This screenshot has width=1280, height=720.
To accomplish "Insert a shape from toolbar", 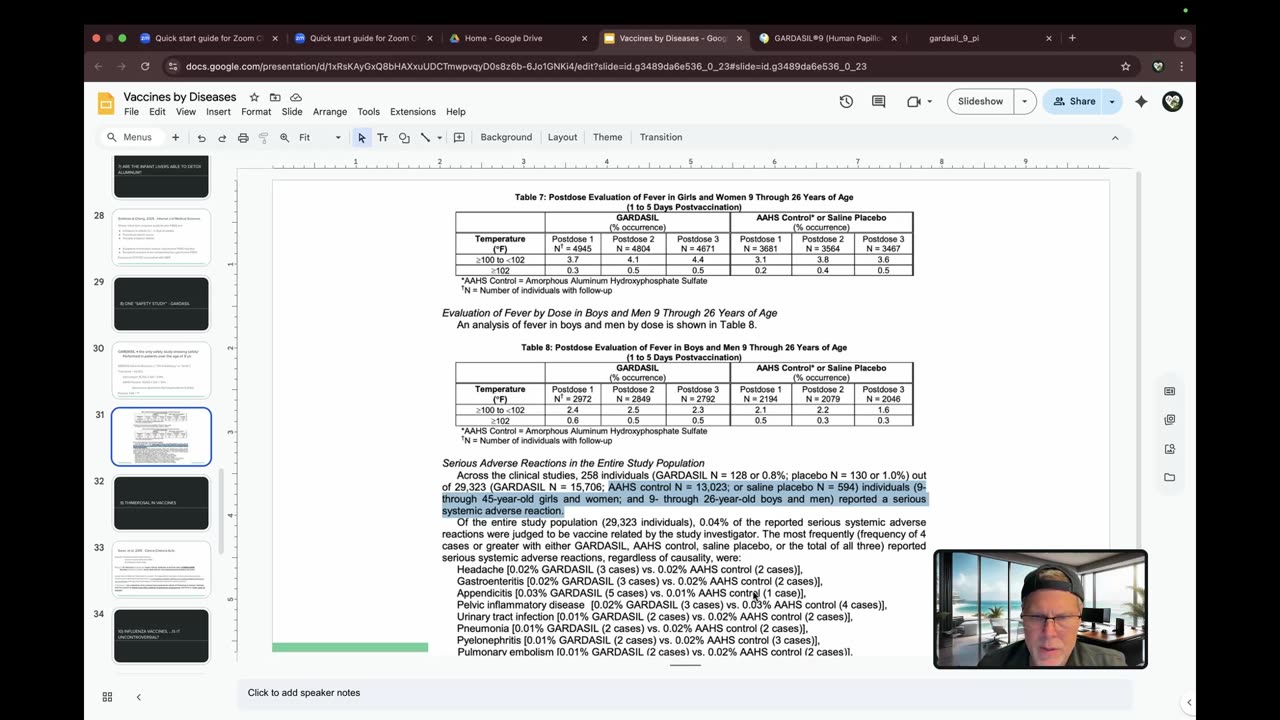I will [404, 137].
